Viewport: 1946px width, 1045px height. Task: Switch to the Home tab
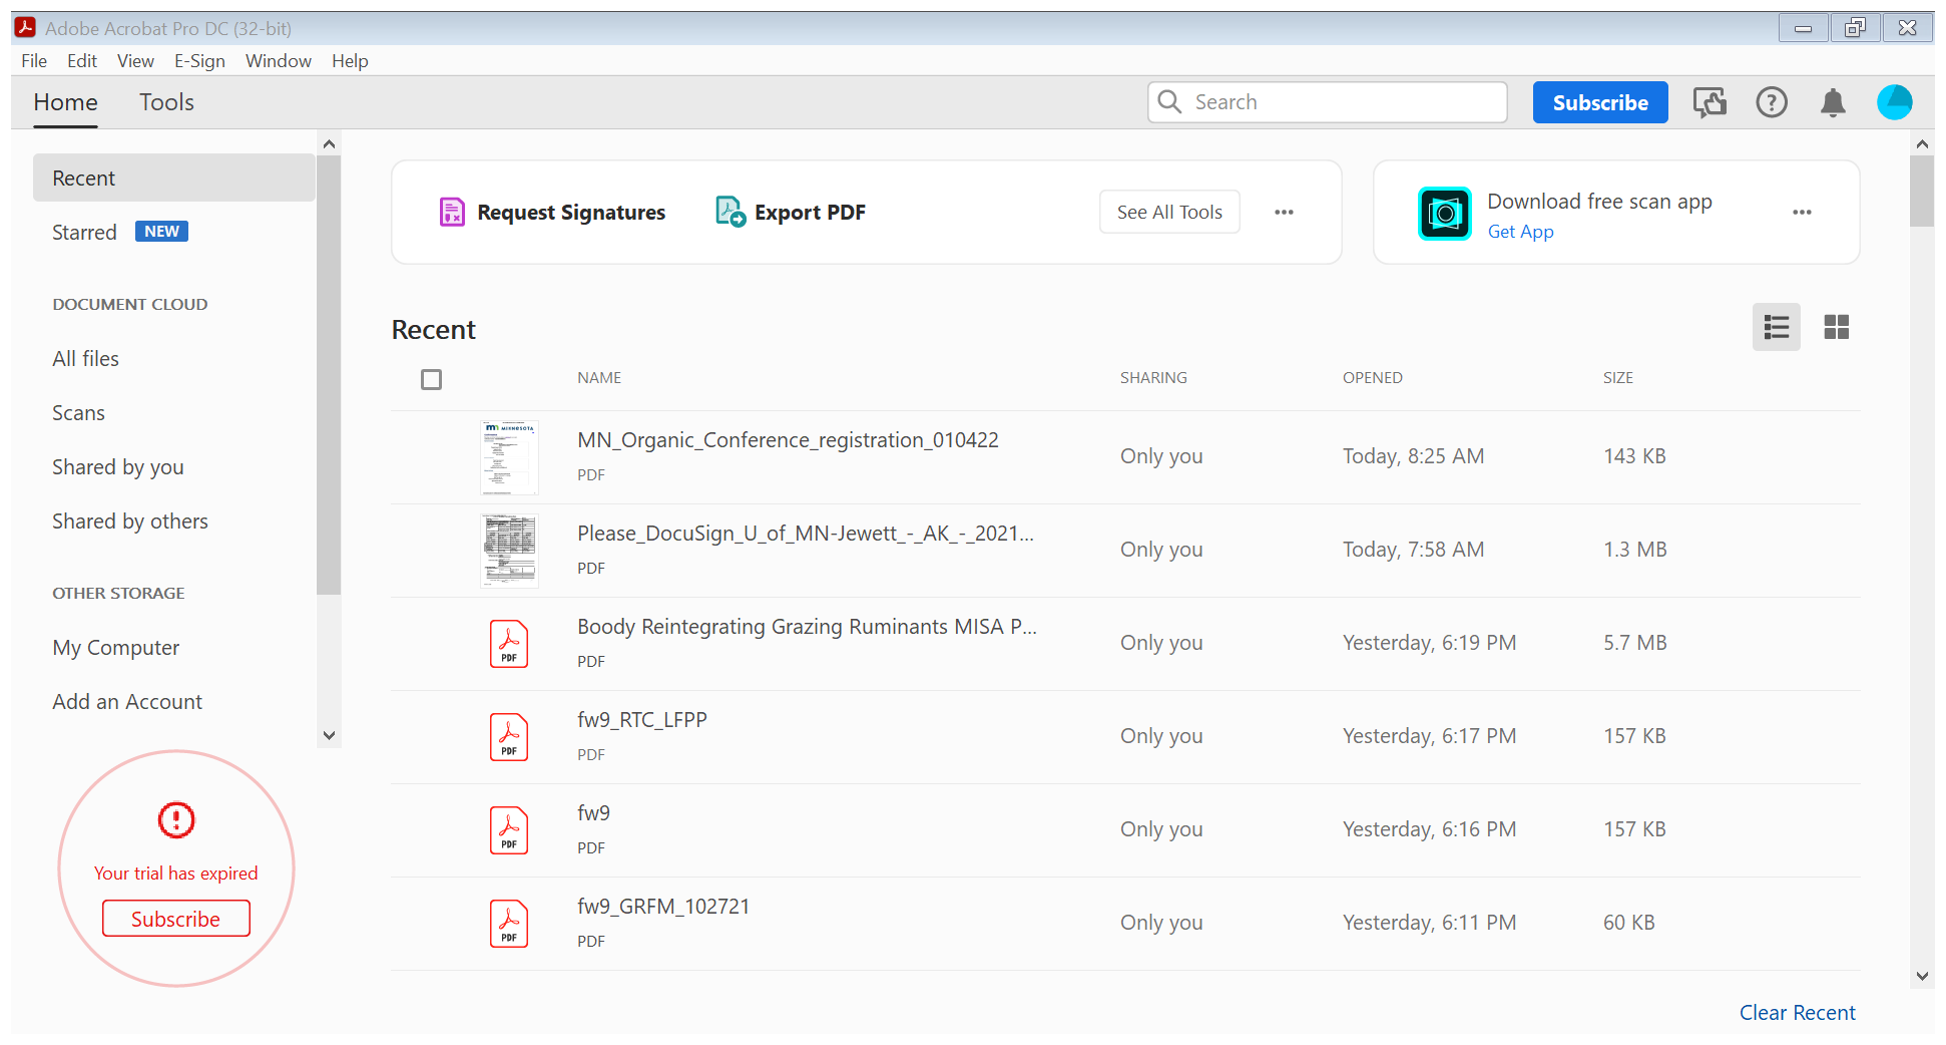[65, 102]
